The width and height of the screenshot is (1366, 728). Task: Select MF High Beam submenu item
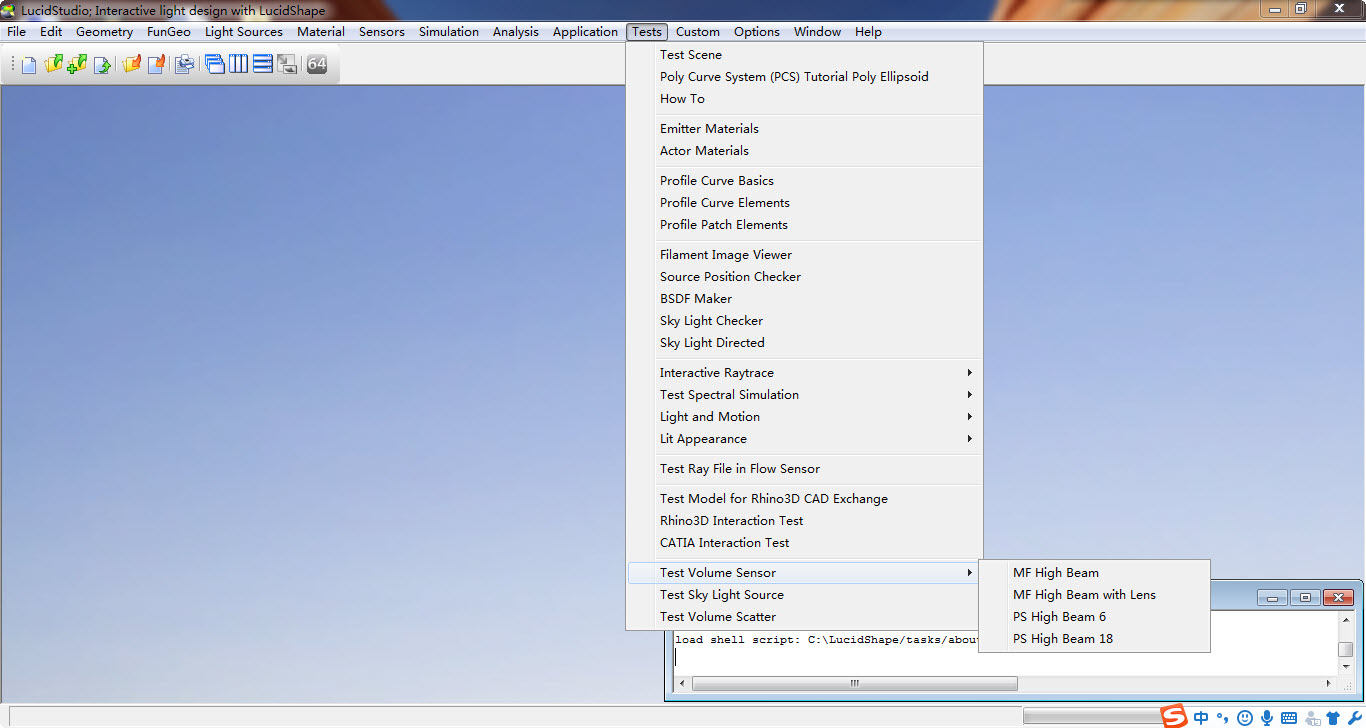point(1094,573)
